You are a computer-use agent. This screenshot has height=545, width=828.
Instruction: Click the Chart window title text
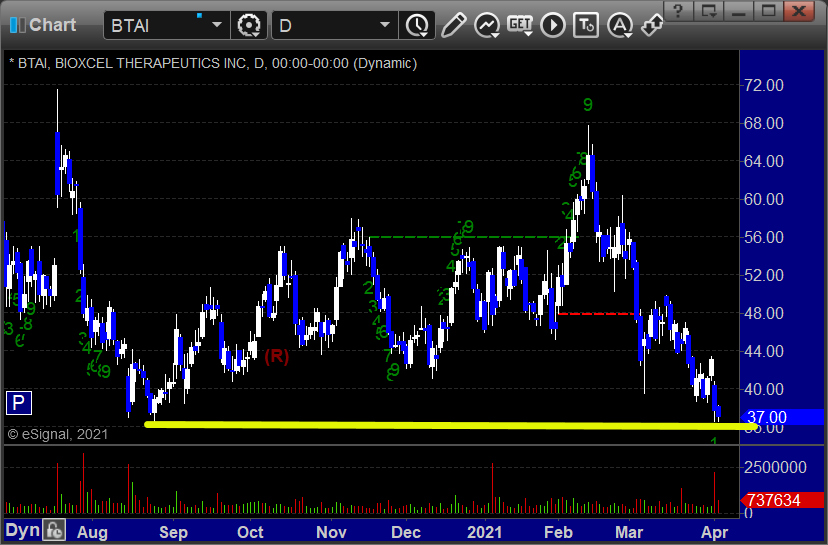click(x=52, y=25)
